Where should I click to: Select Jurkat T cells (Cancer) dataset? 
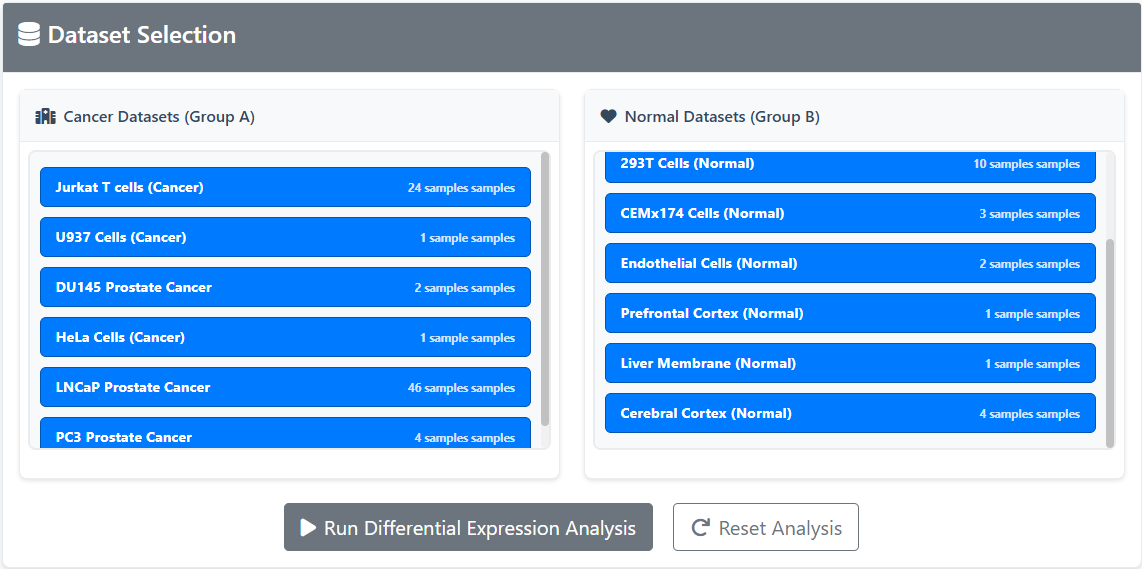point(286,187)
